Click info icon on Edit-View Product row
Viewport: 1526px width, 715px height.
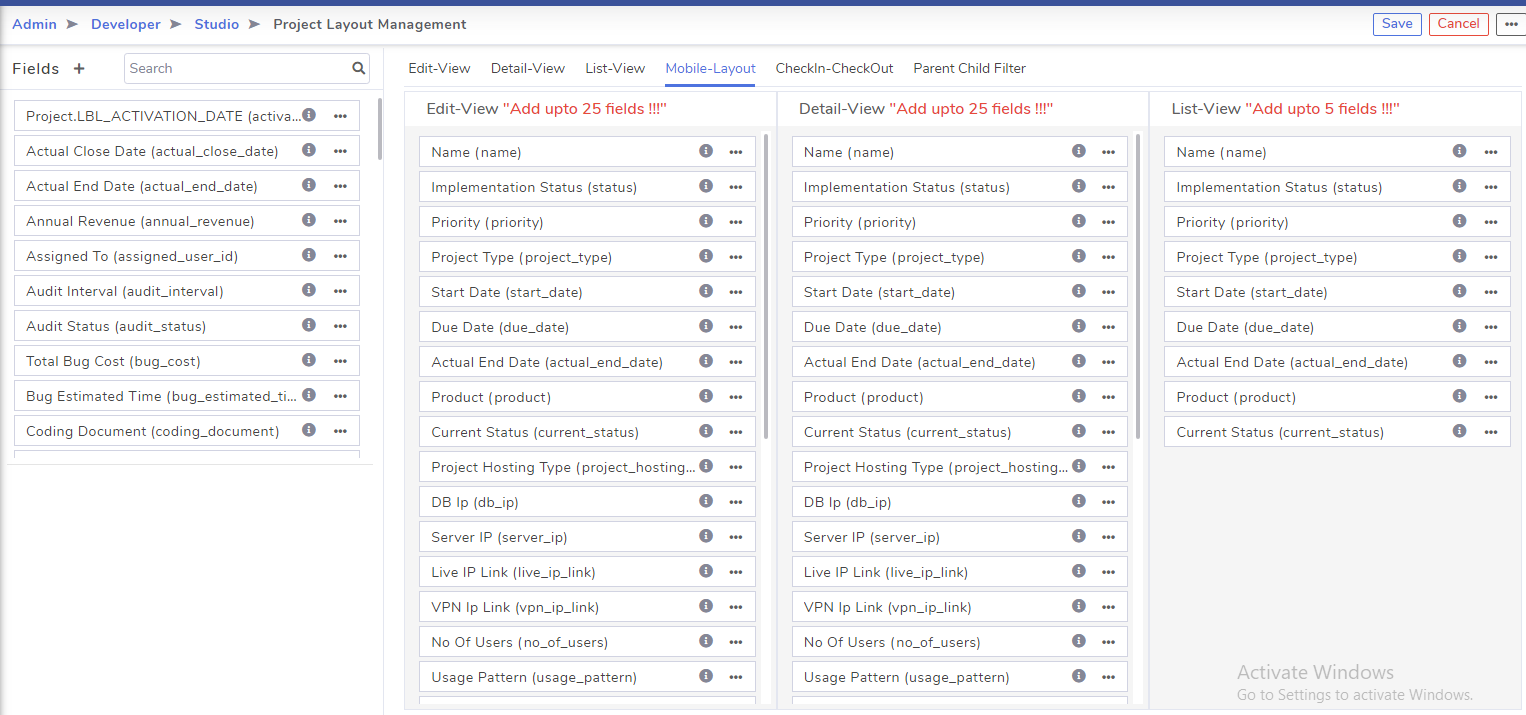click(x=706, y=396)
